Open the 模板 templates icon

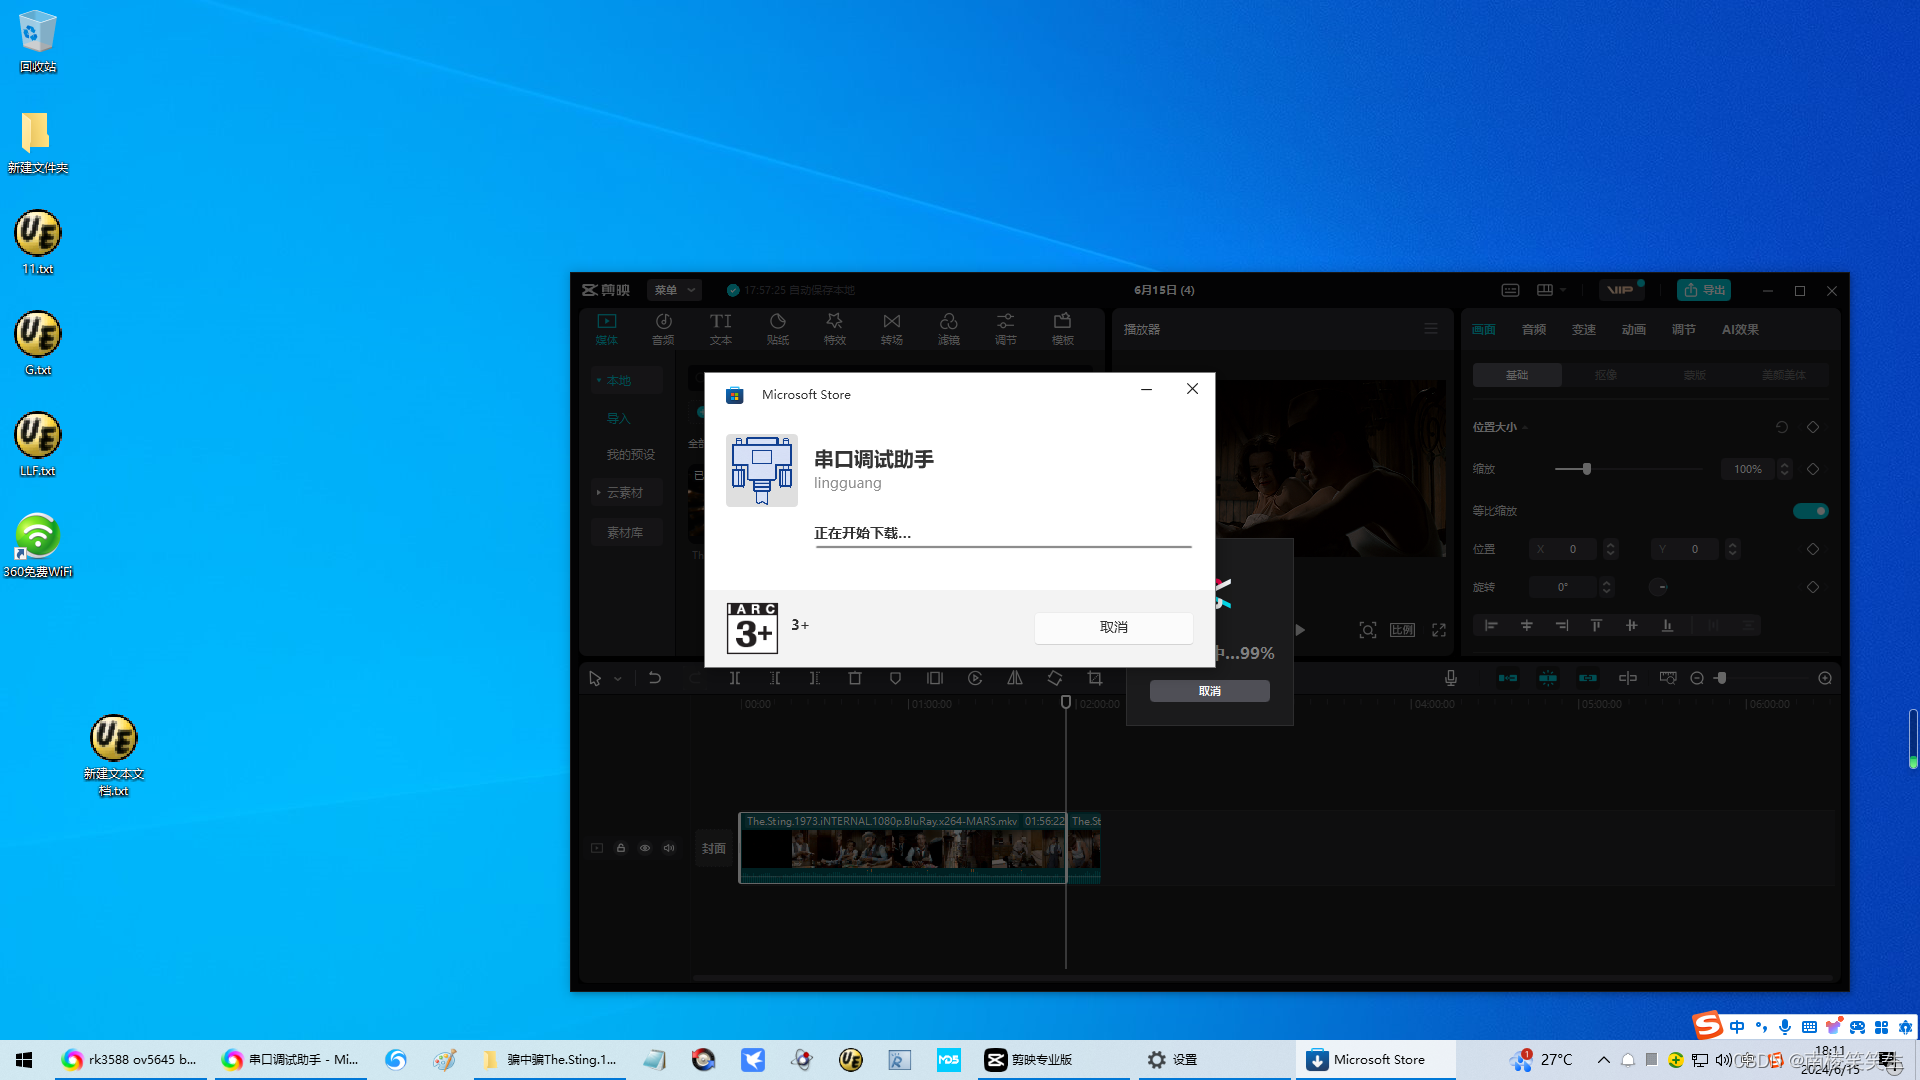click(1063, 329)
